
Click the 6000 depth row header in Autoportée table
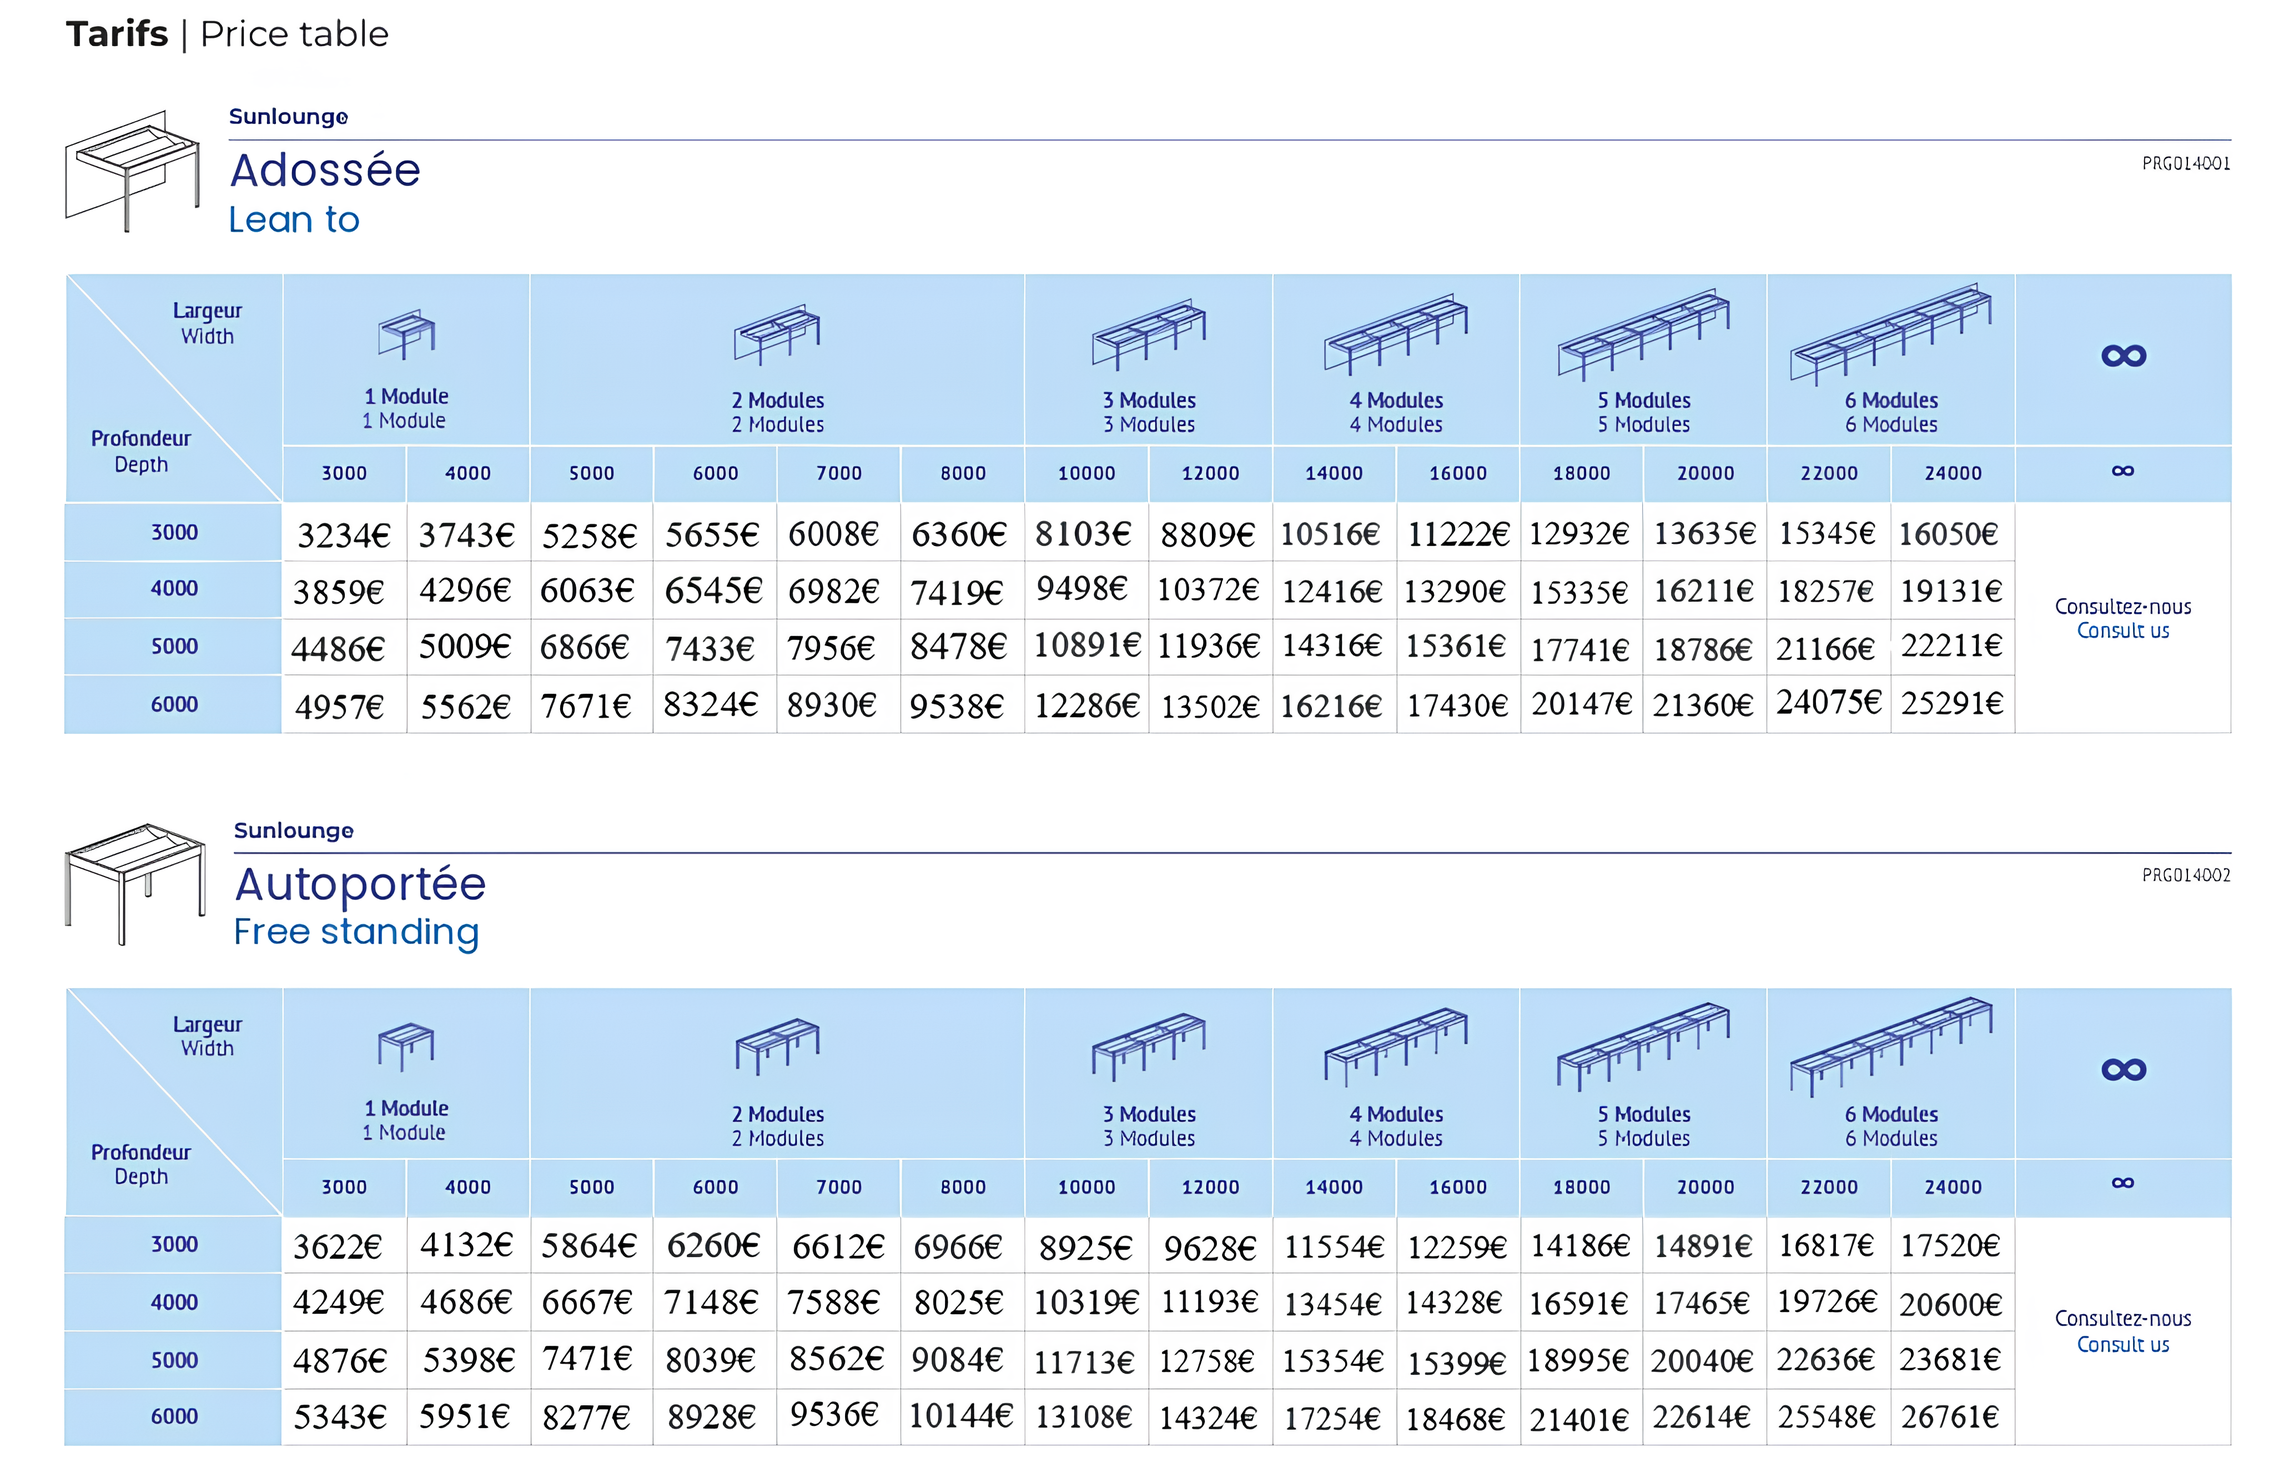[174, 1417]
